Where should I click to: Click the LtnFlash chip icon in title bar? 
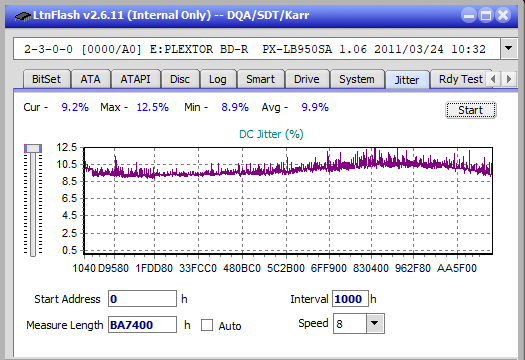point(23,15)
